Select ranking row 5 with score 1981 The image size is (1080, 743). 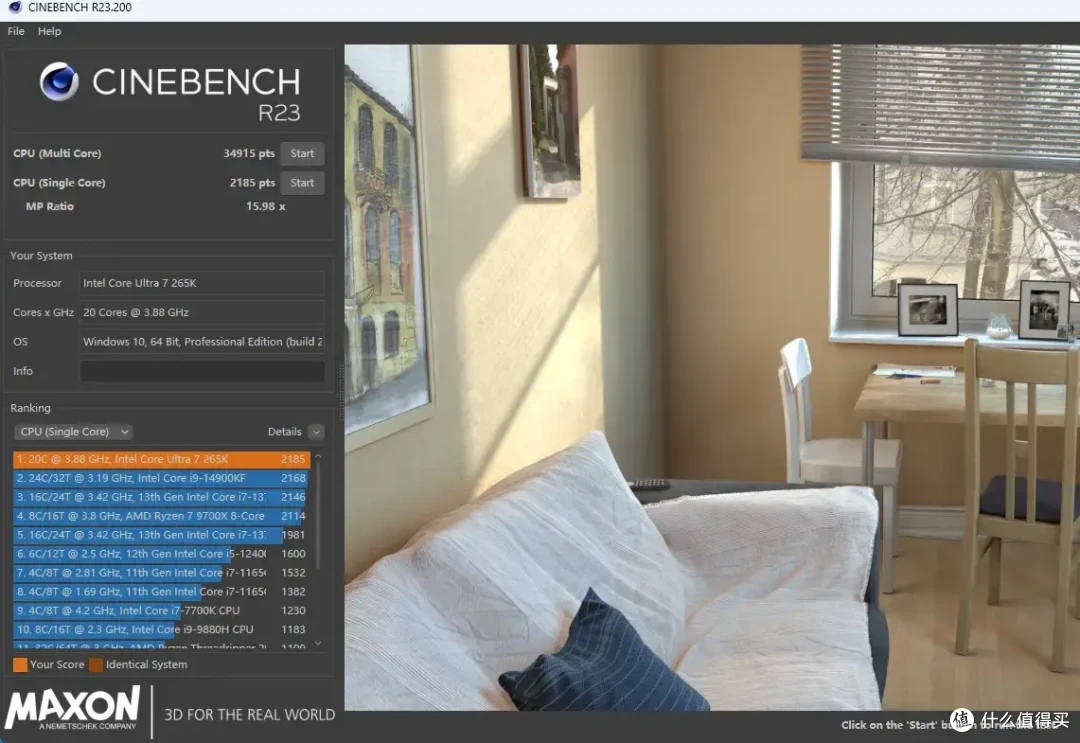pos(162,535)
